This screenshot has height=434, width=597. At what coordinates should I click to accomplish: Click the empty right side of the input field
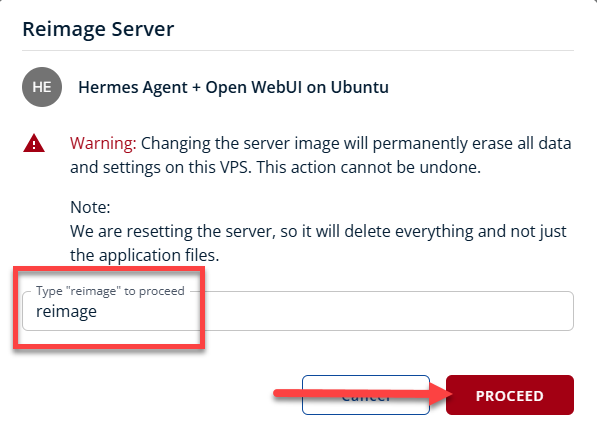pos(388,311)
